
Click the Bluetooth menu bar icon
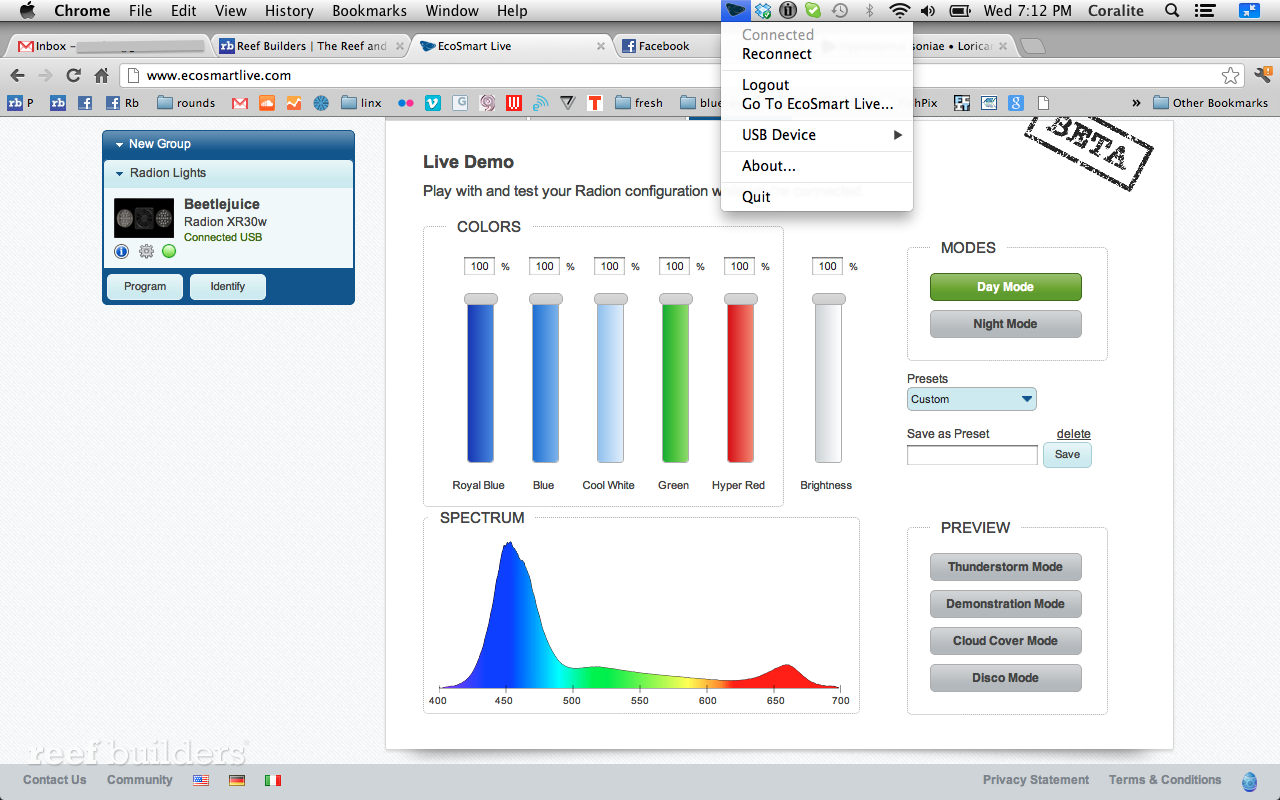point(869,11)
